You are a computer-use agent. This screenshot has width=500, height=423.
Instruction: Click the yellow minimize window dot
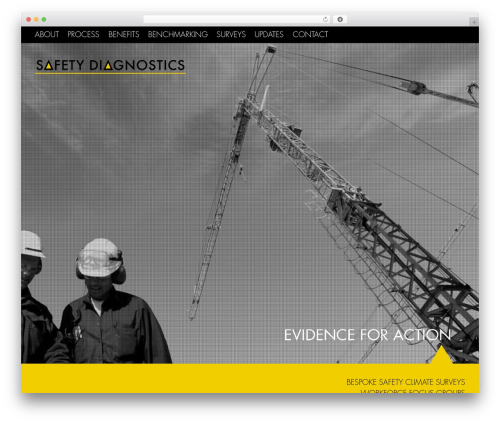tap(36, 20)
